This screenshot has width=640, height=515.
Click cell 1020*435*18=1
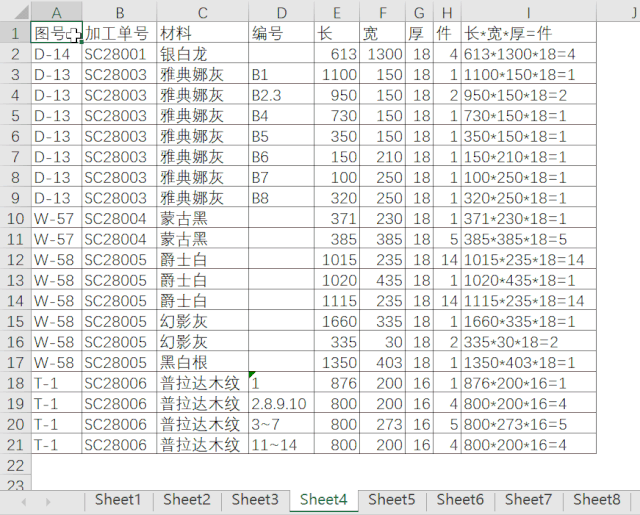(529, 280)
